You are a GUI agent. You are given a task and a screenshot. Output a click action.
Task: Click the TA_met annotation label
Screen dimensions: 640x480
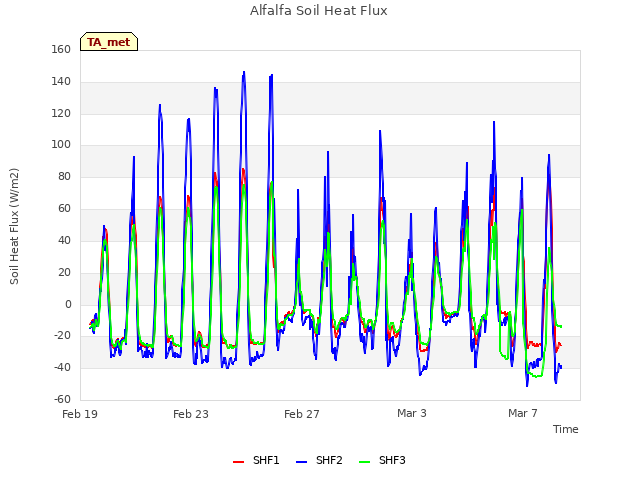(x=109, y=42)
